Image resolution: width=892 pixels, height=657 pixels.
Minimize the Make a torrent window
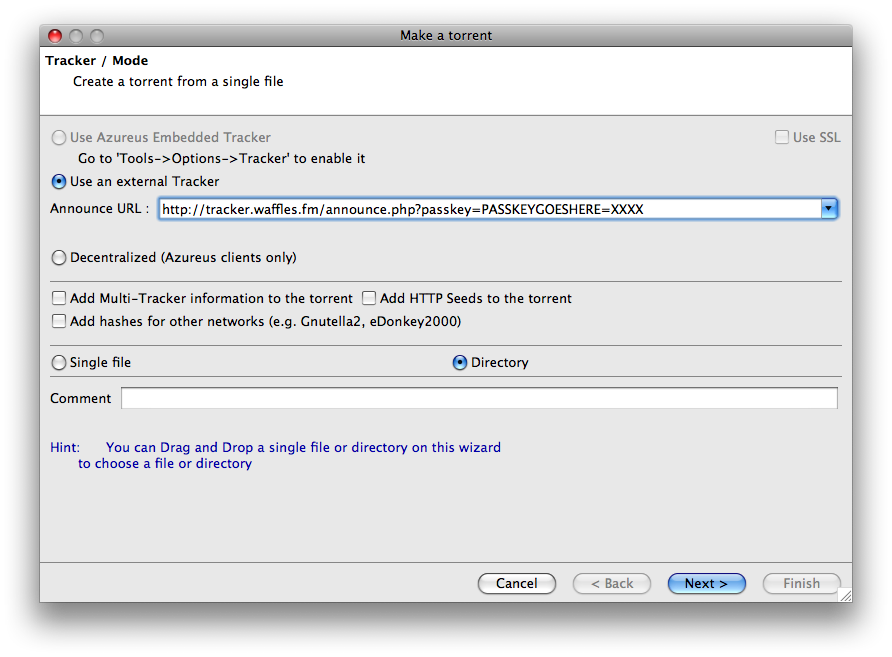click(76, 35)
